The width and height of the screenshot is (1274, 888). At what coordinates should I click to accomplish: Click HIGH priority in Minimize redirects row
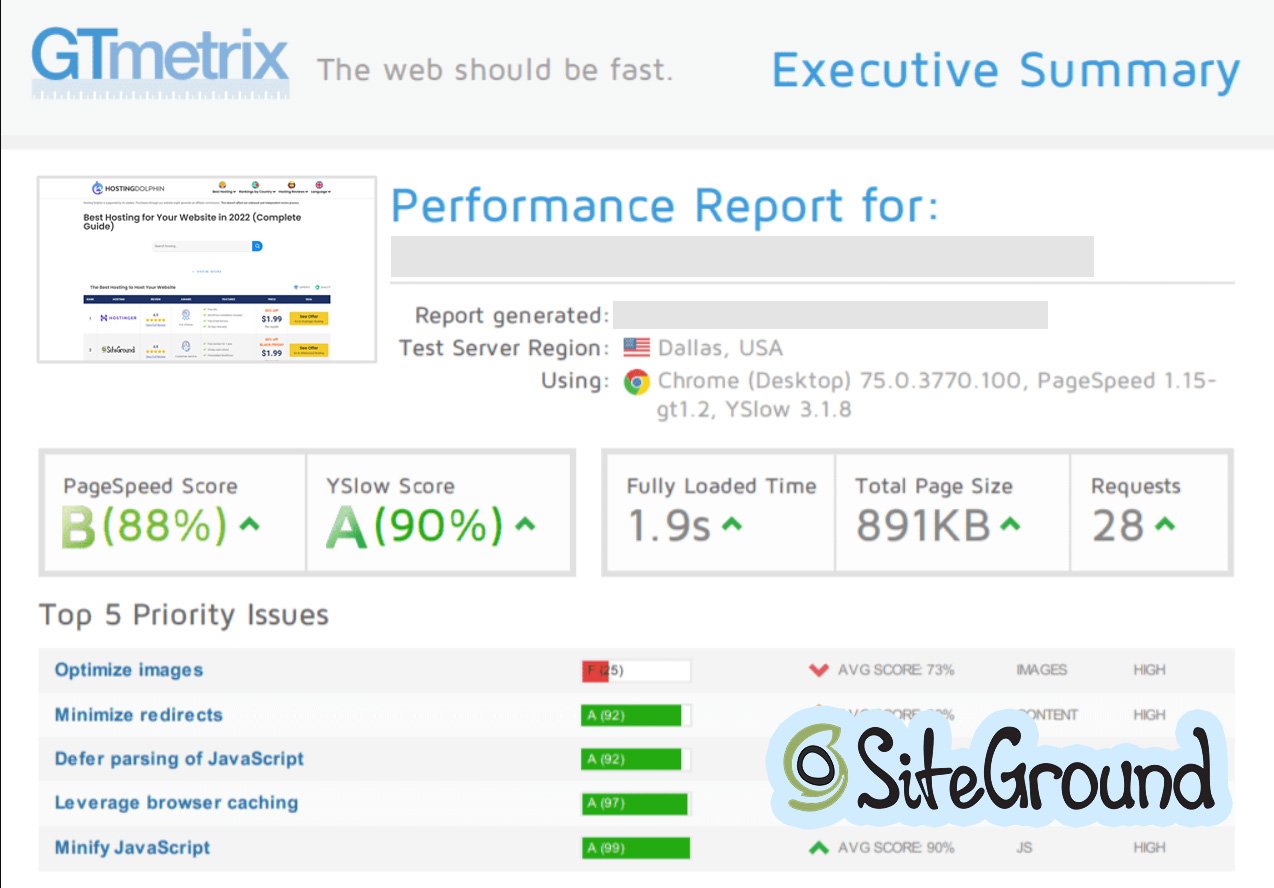pyautogui.click(x=1150, y=715)
